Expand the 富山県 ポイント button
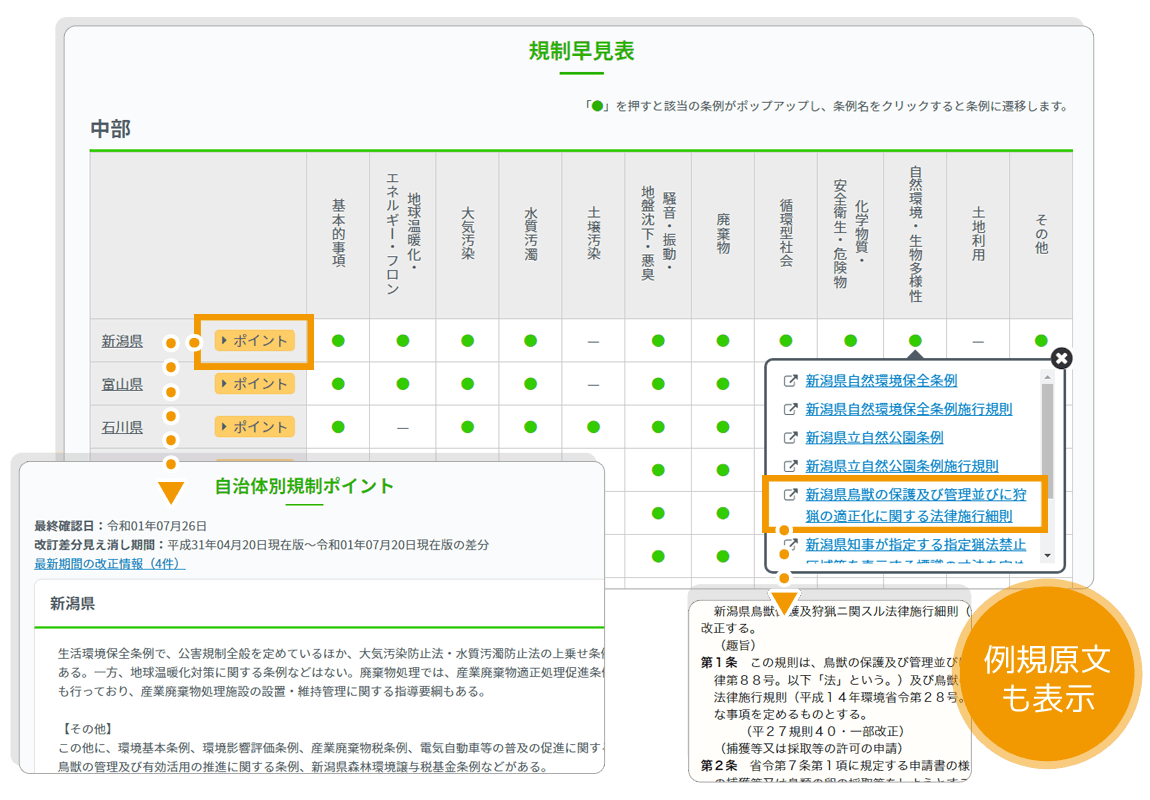Viewport: 1150px width, 800px height. (x=255, y=384)
